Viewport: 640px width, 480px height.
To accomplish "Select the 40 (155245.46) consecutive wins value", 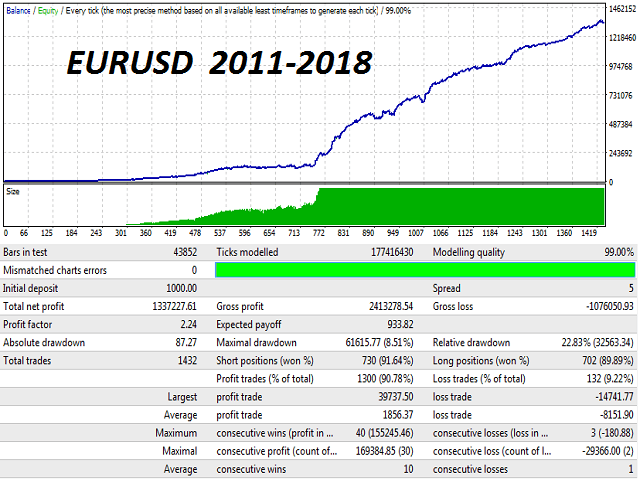I will (x=384, y=433).
